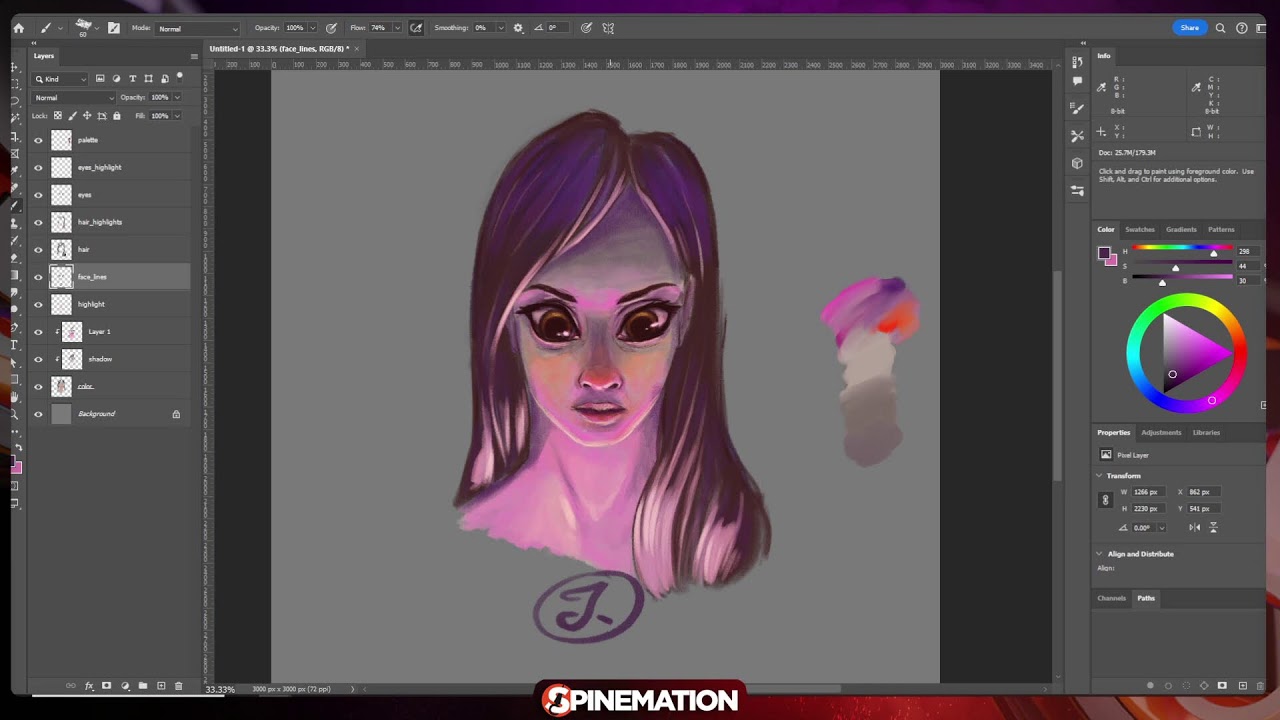Toggle the airbrush build-up icon
Viewport: 1280px width, 720px height.
416,28
